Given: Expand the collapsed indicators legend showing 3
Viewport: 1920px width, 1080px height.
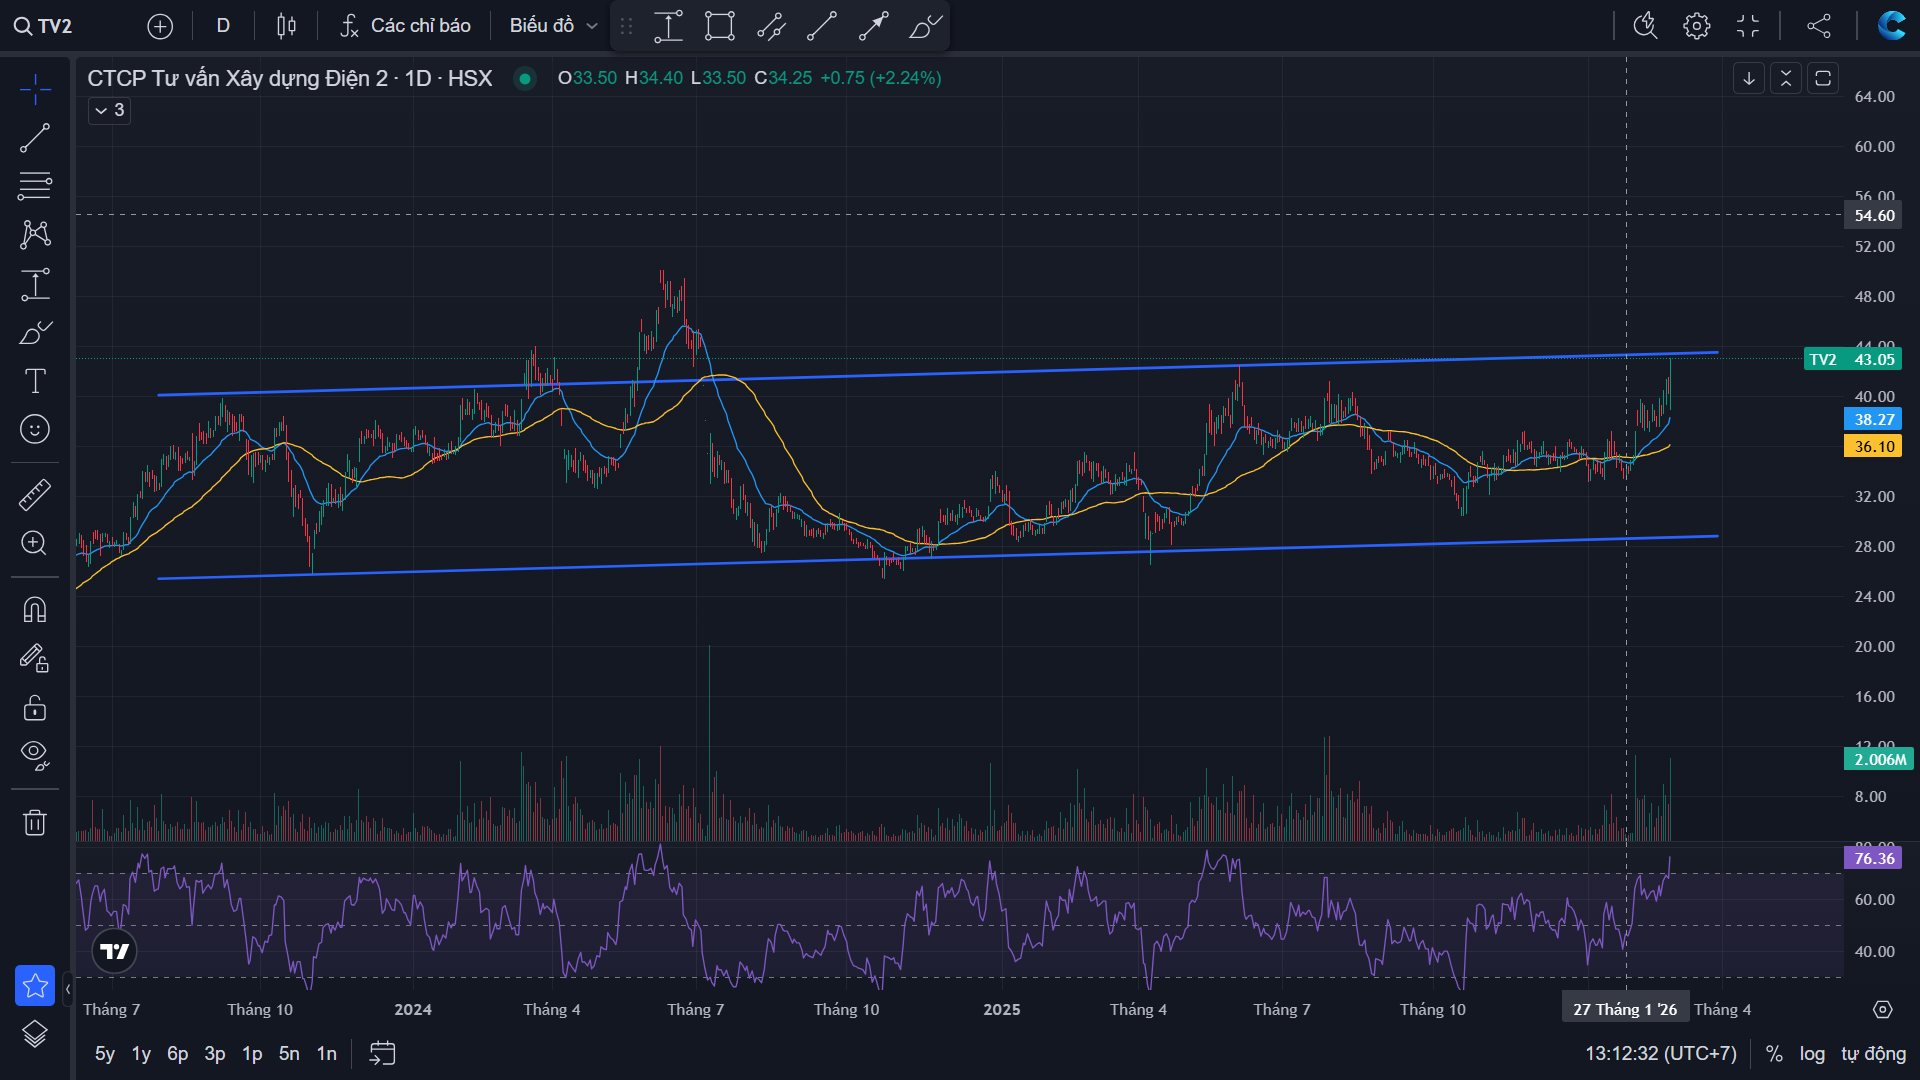Looking at the screenshot, I should coord(110,110).
